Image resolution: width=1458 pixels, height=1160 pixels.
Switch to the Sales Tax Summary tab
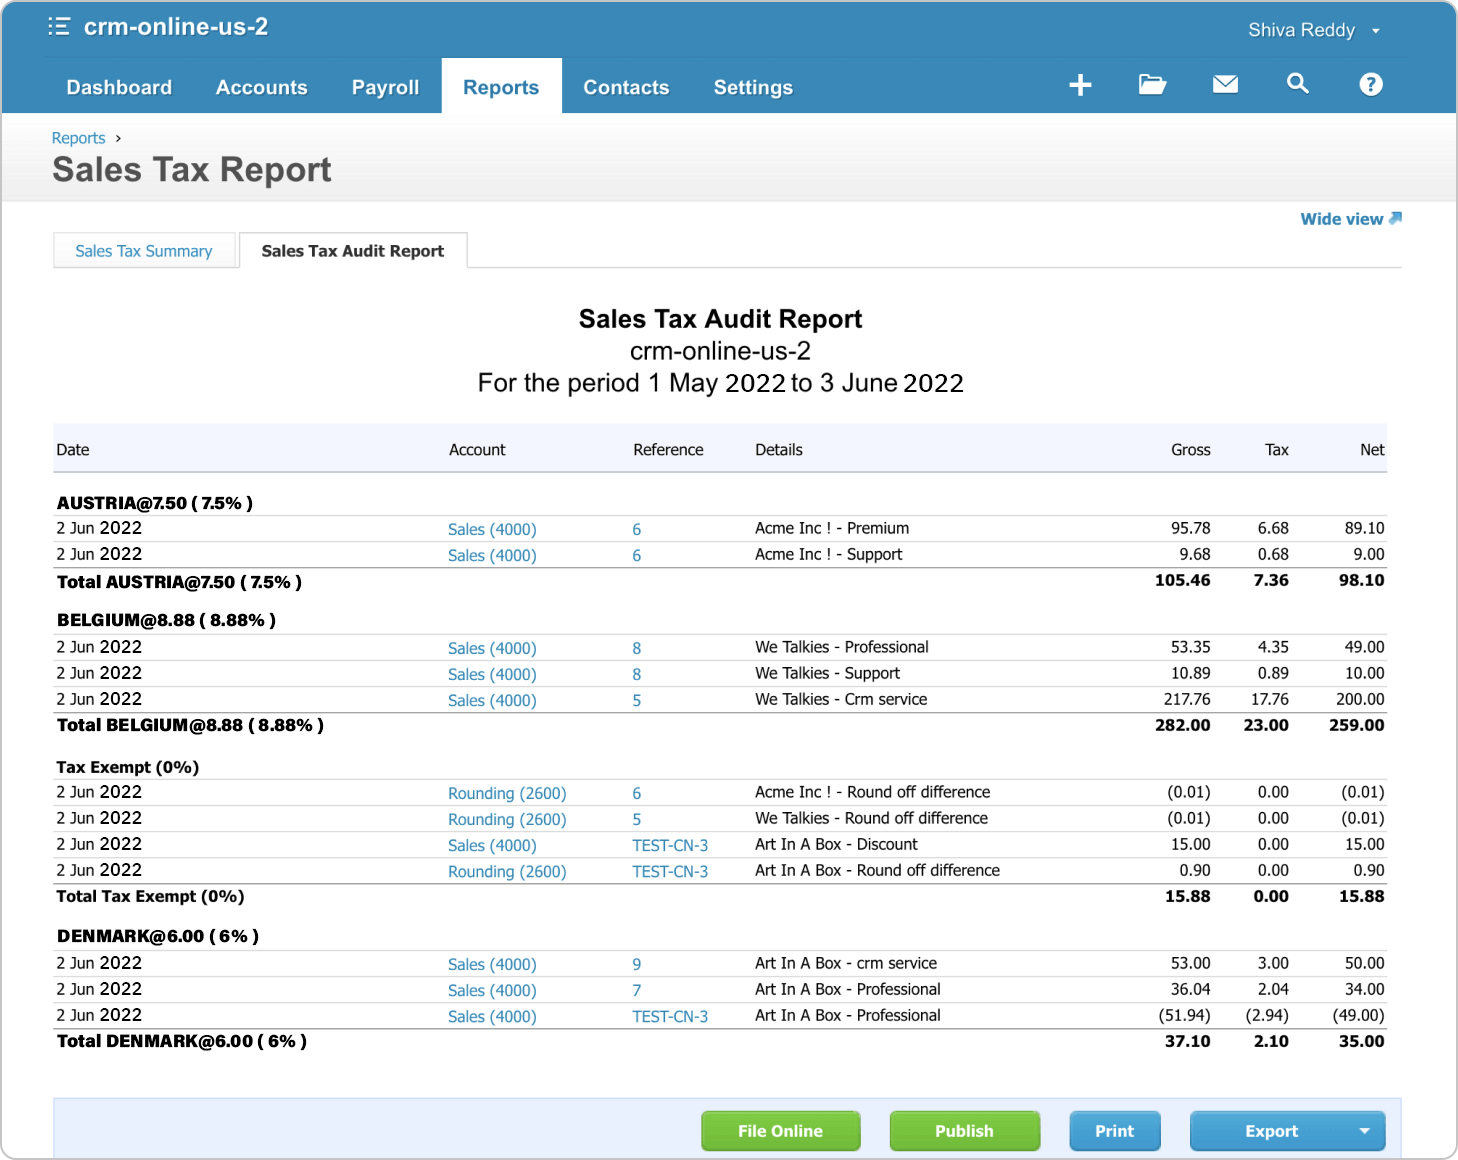pyautogui.click(x=144, y=251)
